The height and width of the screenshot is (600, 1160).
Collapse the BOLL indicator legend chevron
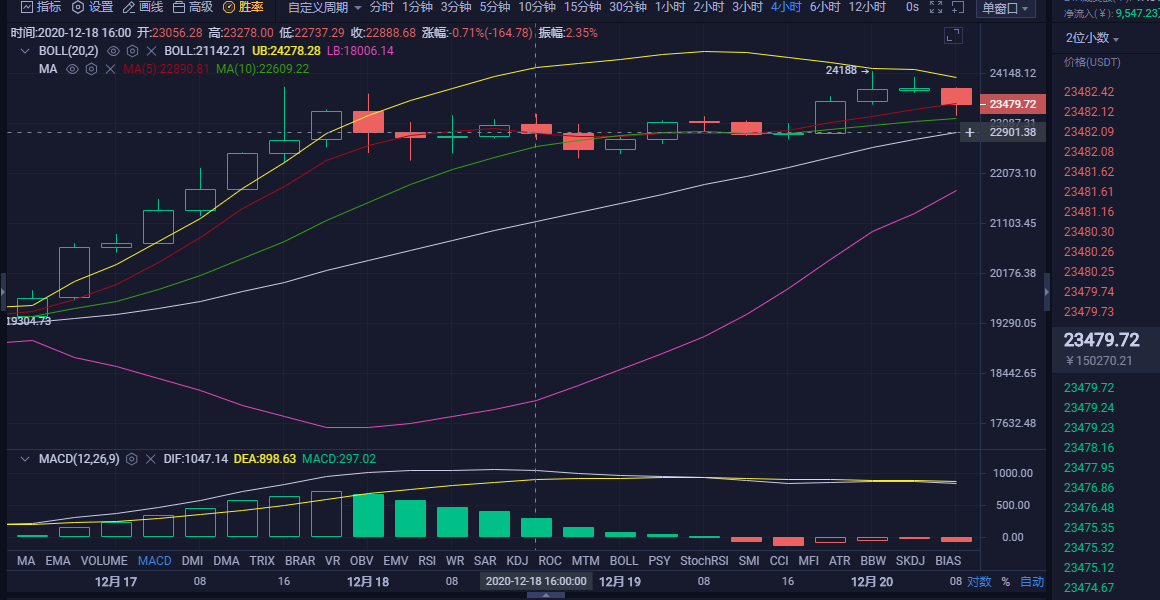25,51
